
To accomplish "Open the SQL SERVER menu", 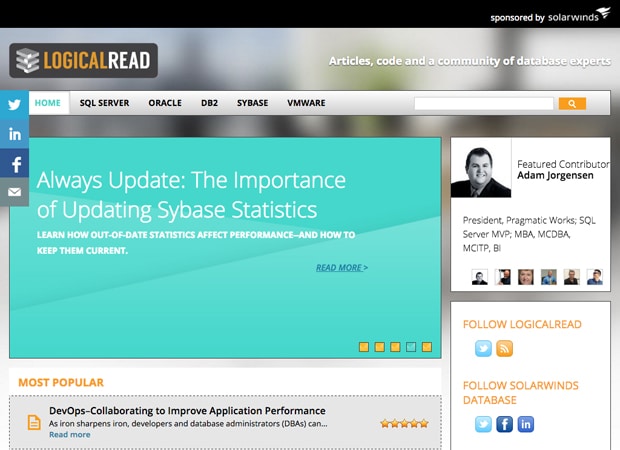I will [x=104, y=103].
